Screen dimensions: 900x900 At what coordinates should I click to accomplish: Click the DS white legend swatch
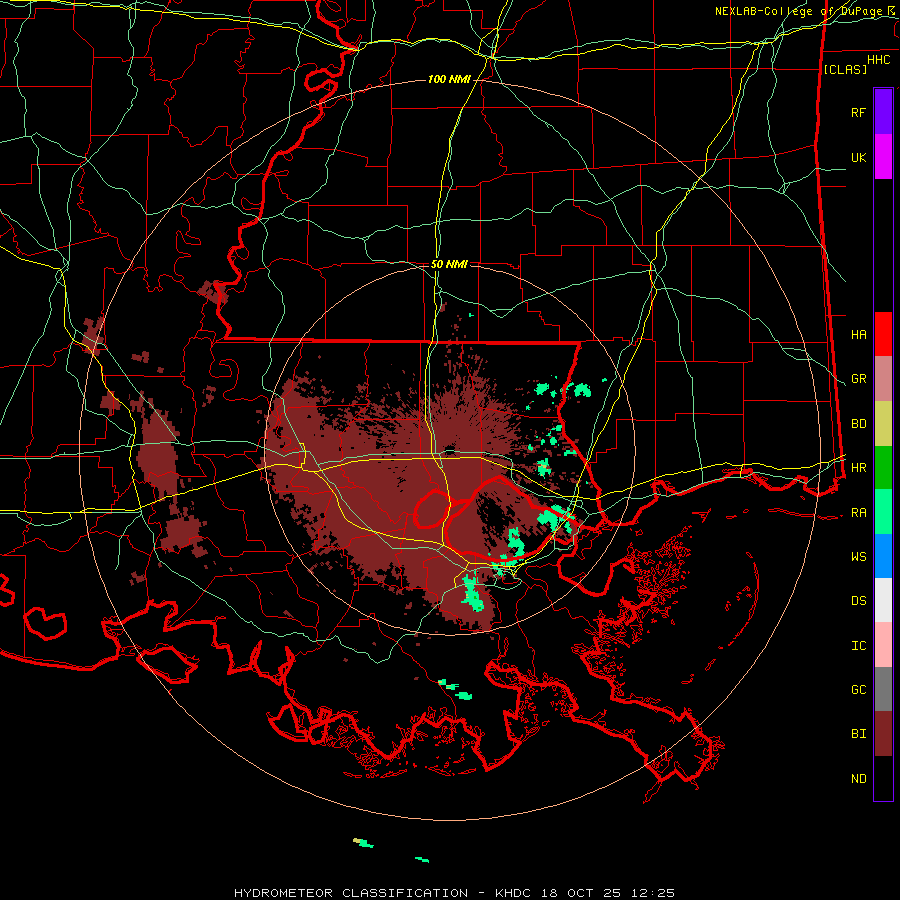pos(883,600)
